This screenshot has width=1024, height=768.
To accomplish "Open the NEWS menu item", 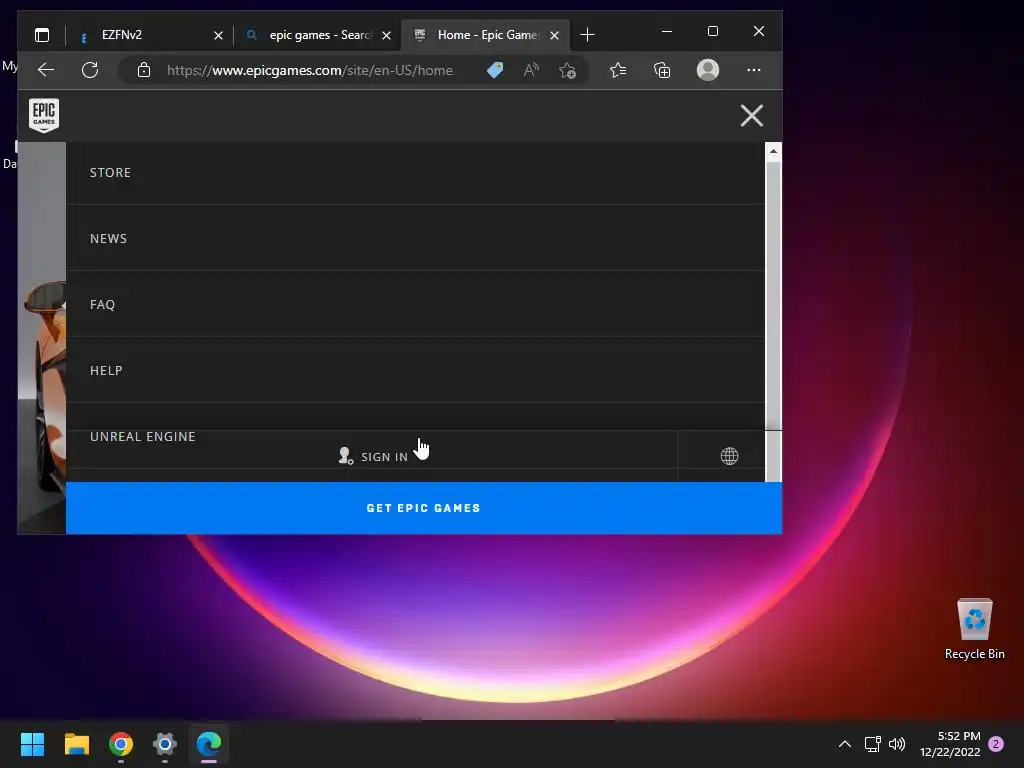I will click(x=415, y=238).
